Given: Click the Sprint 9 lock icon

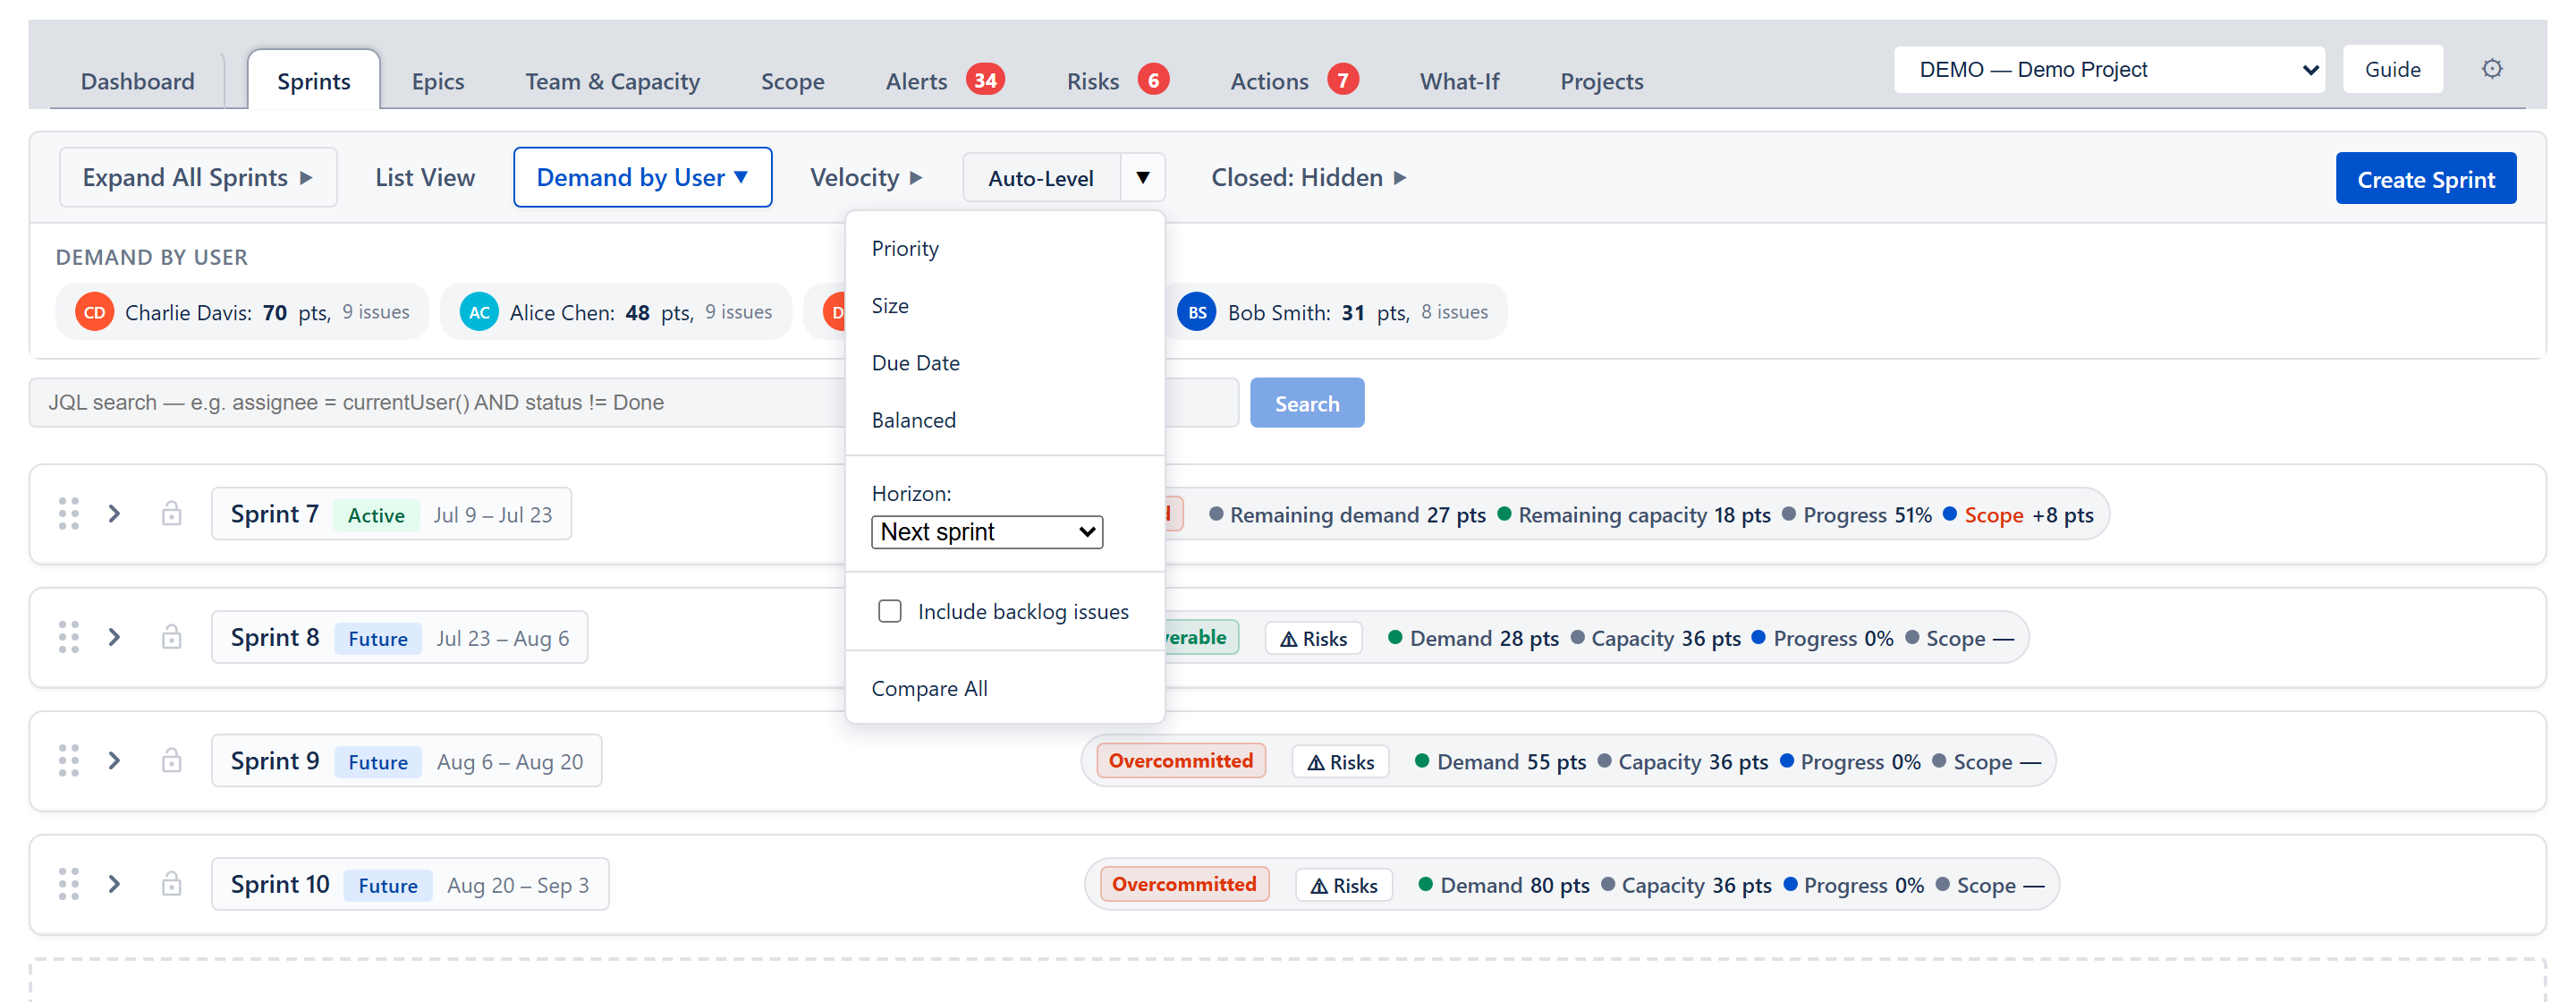Looking at the screenshot, I should (x=172, y=761).
